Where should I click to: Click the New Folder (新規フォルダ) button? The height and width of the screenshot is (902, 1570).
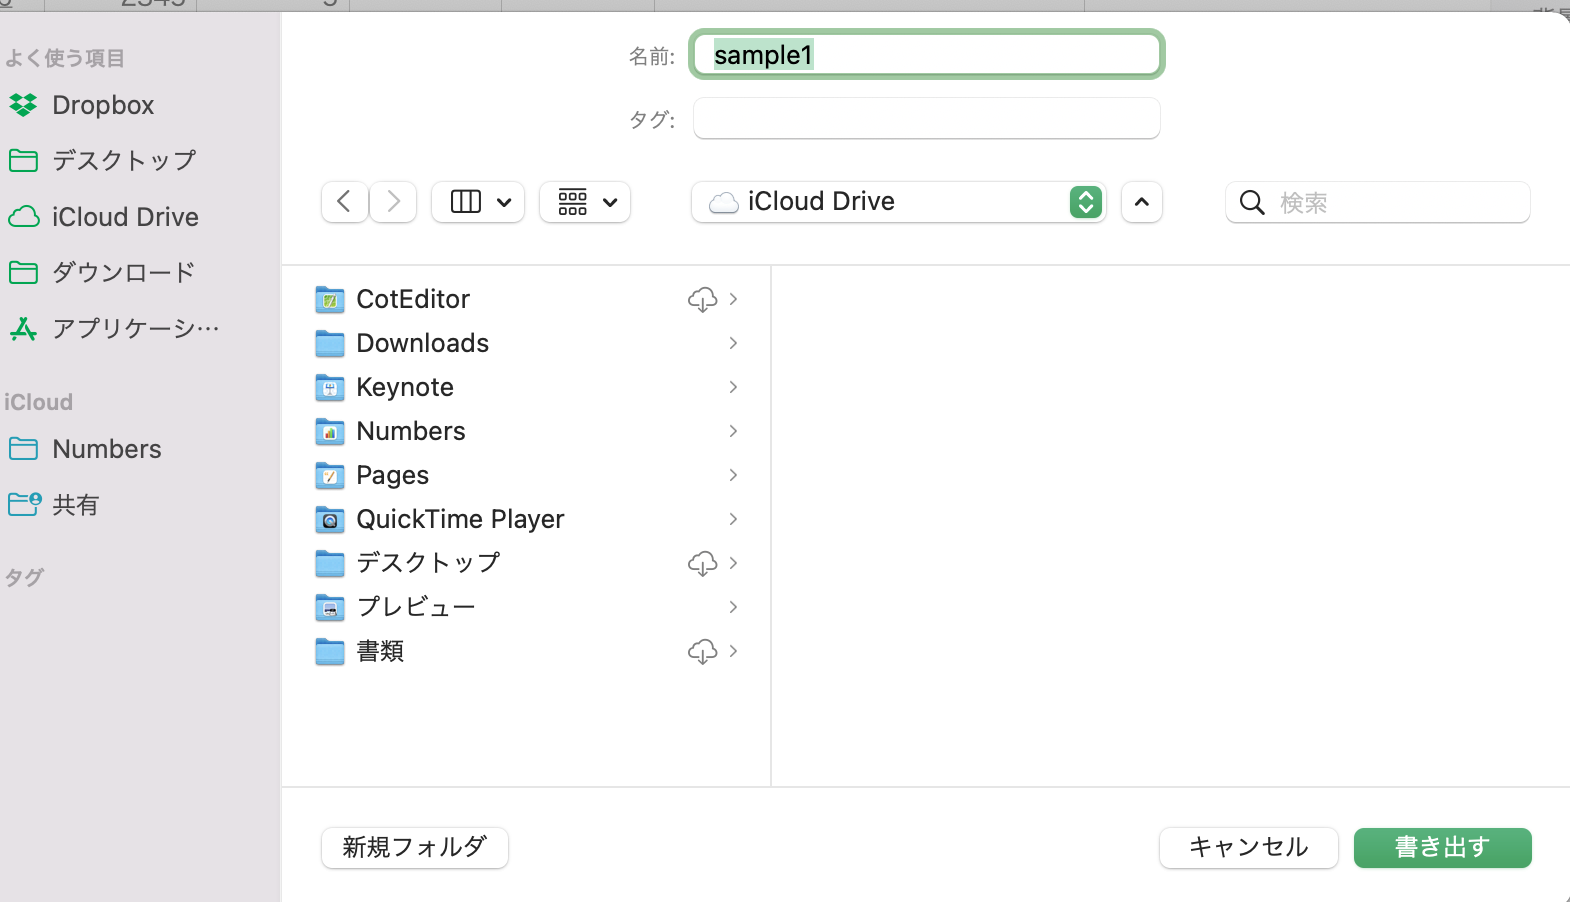click(x=414, y=848)
